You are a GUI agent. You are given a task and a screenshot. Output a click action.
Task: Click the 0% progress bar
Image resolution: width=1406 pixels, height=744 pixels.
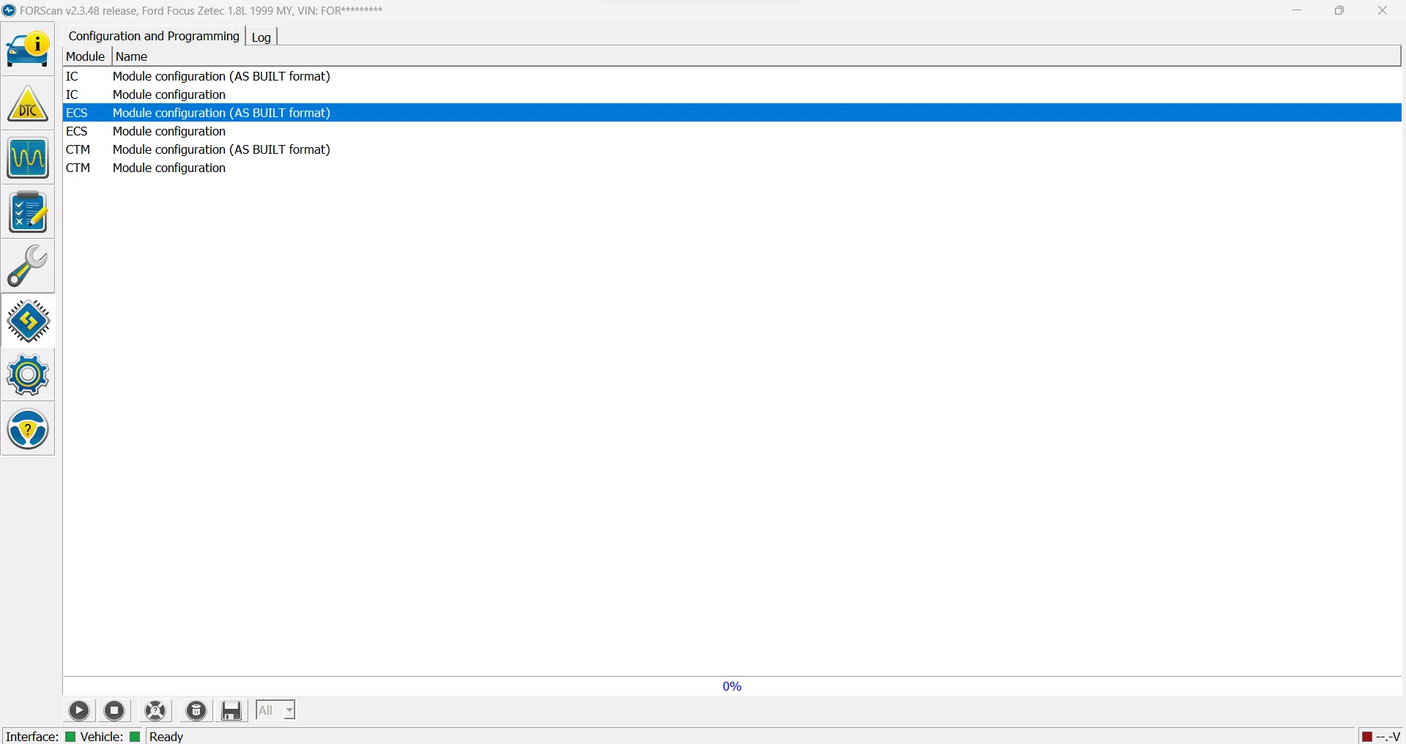(x=731, y=686)
